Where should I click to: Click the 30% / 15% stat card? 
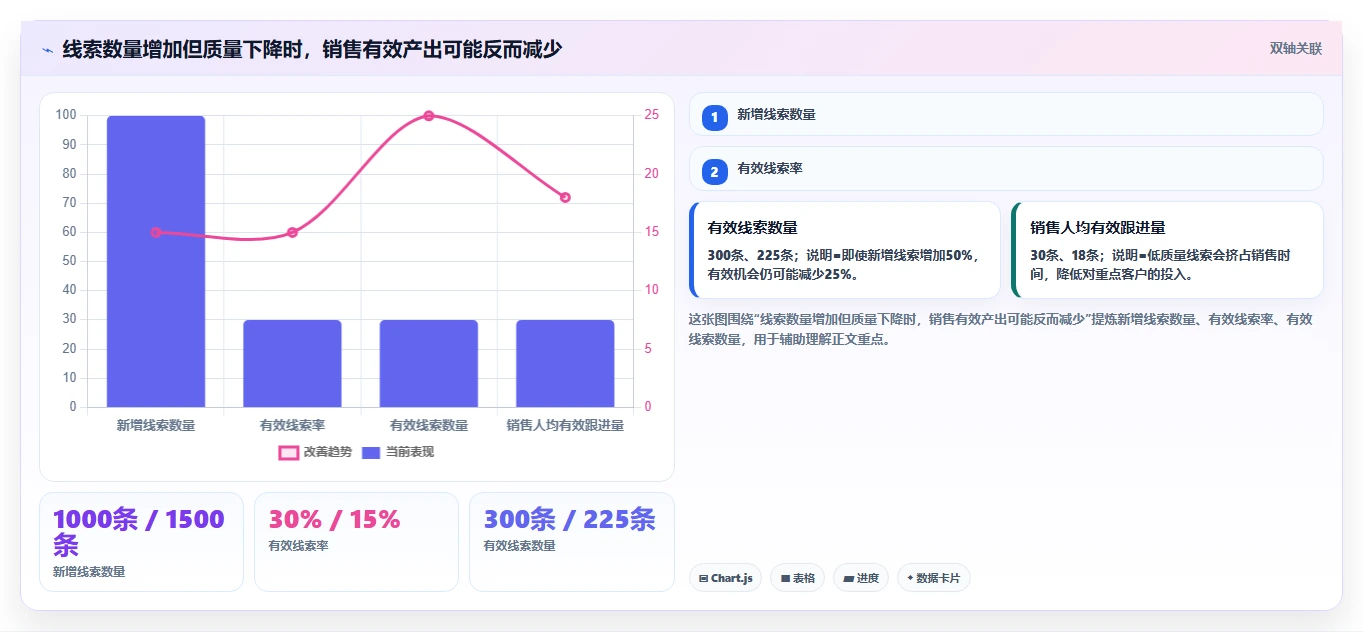(x=356, y=542)
